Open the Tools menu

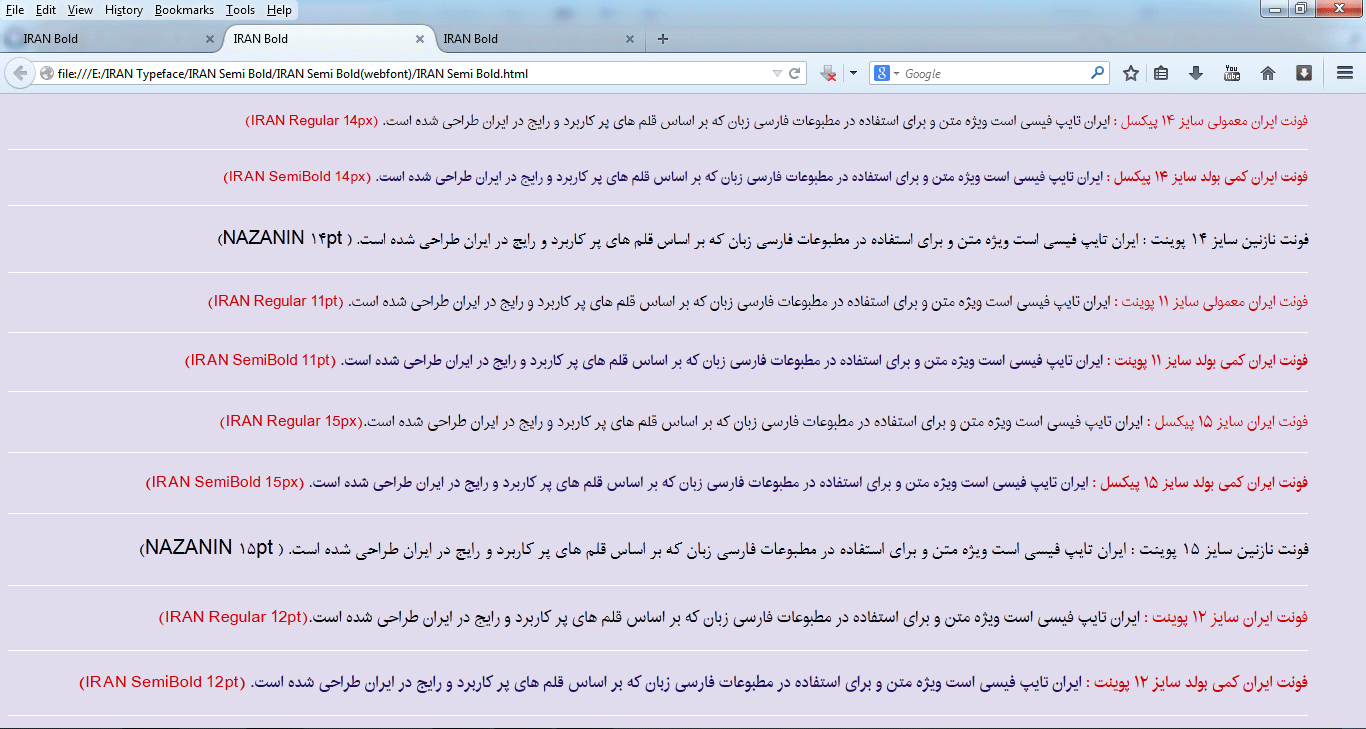coord(240,10)
